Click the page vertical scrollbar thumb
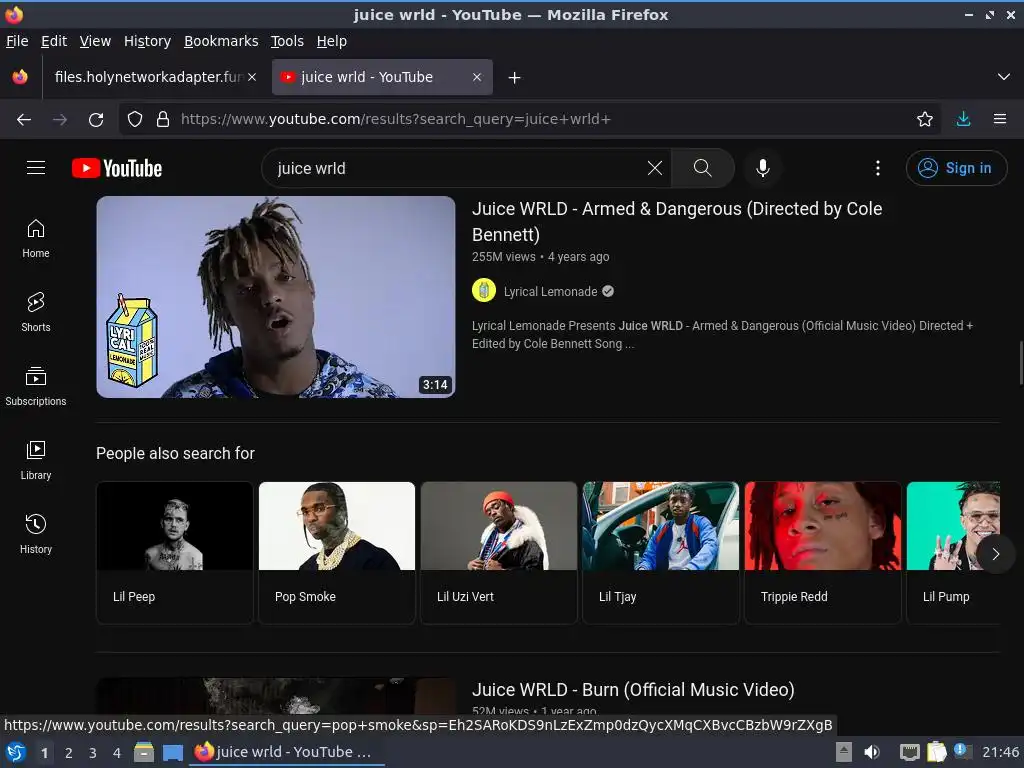Viewport: 1024px width, 768px height. point(1021,362)
